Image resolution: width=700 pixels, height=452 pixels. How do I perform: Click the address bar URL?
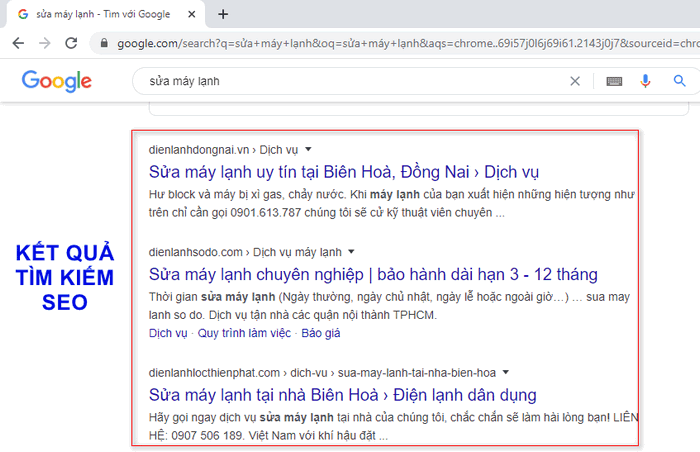[408, 43]
